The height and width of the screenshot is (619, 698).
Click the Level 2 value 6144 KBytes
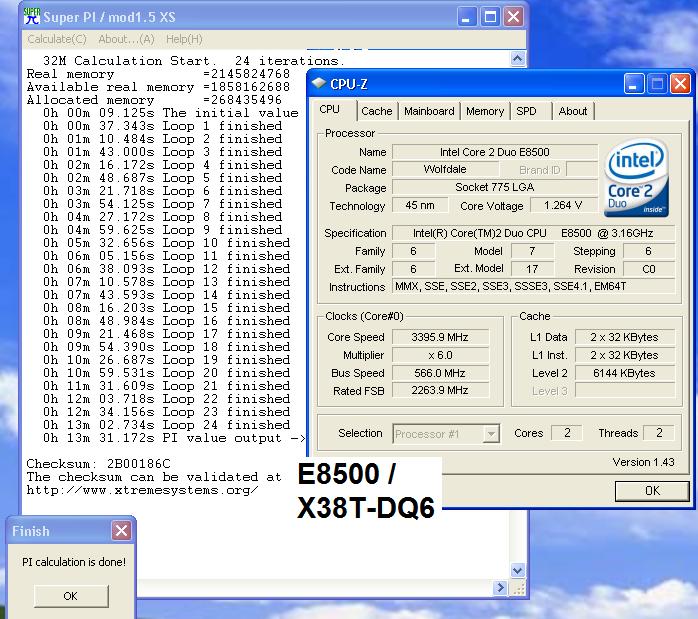pyautogui.click(x=625, y=373)
